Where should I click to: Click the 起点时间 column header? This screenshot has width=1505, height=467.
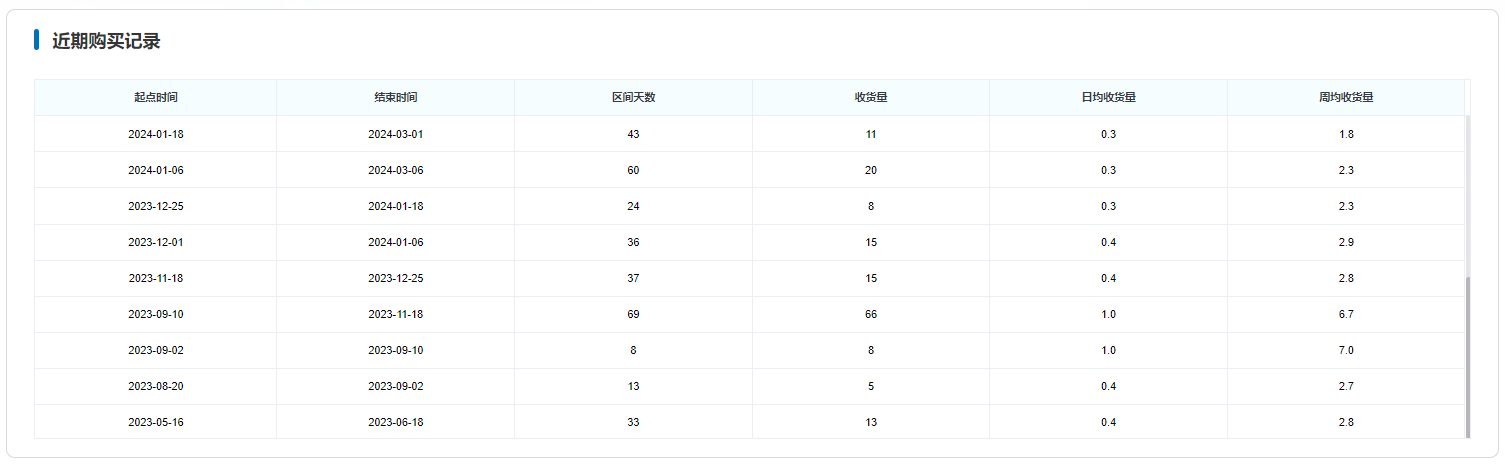(x=156, y=98)
